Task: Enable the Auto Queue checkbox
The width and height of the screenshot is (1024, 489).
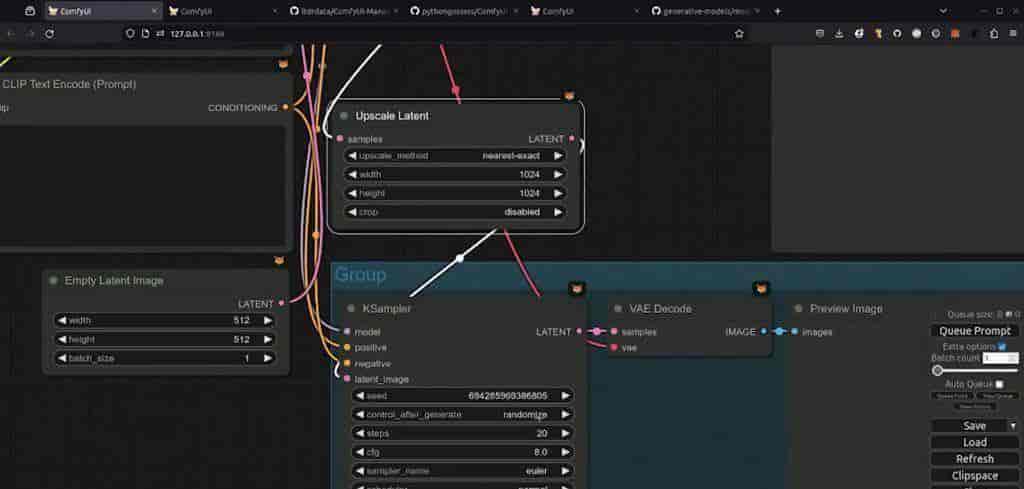Action: pos(999,385)
